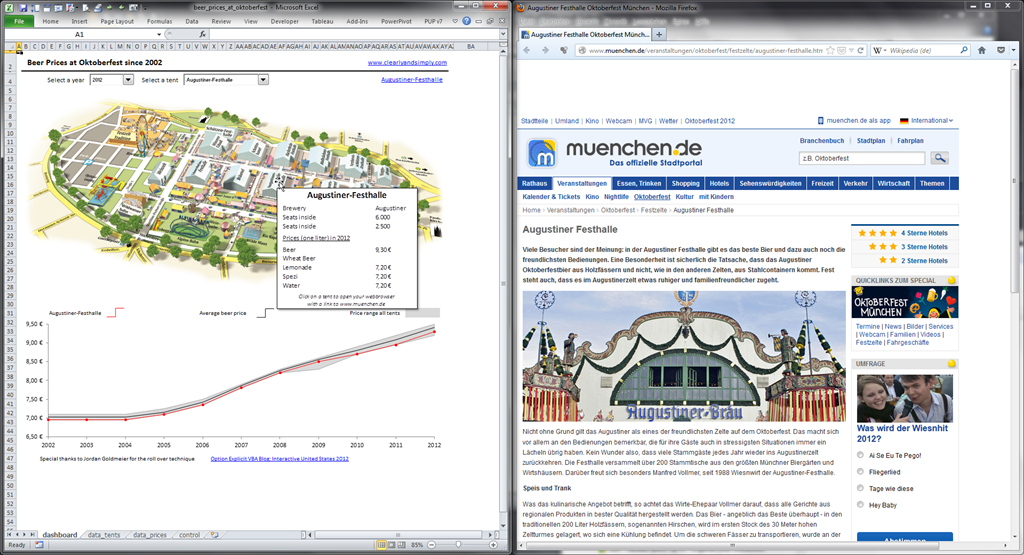Select the 'Hey Baby' radio option

tap(860, 504)
